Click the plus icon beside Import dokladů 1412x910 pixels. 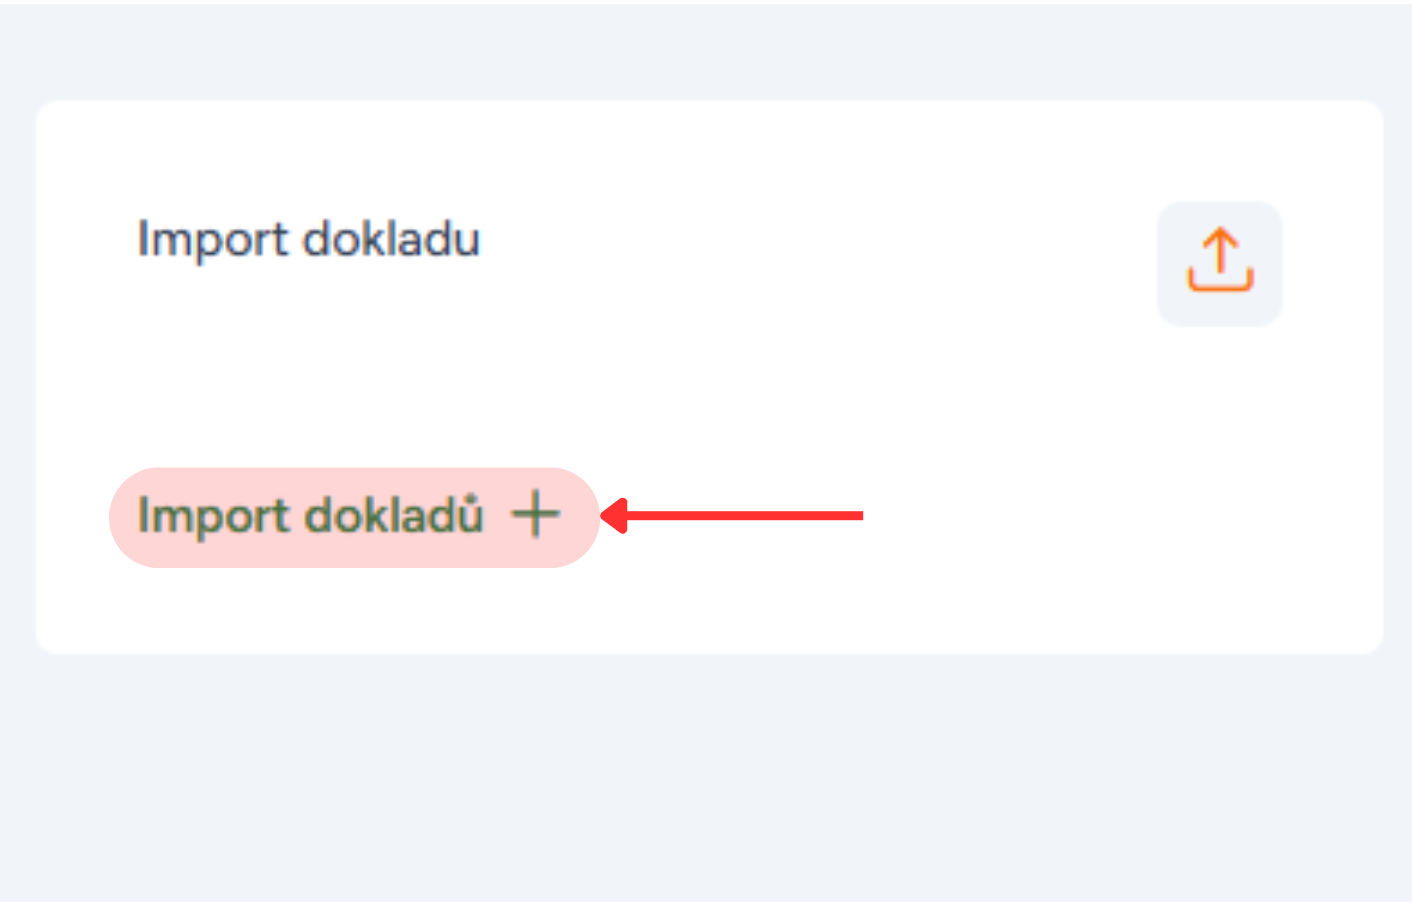click(535, 515)
